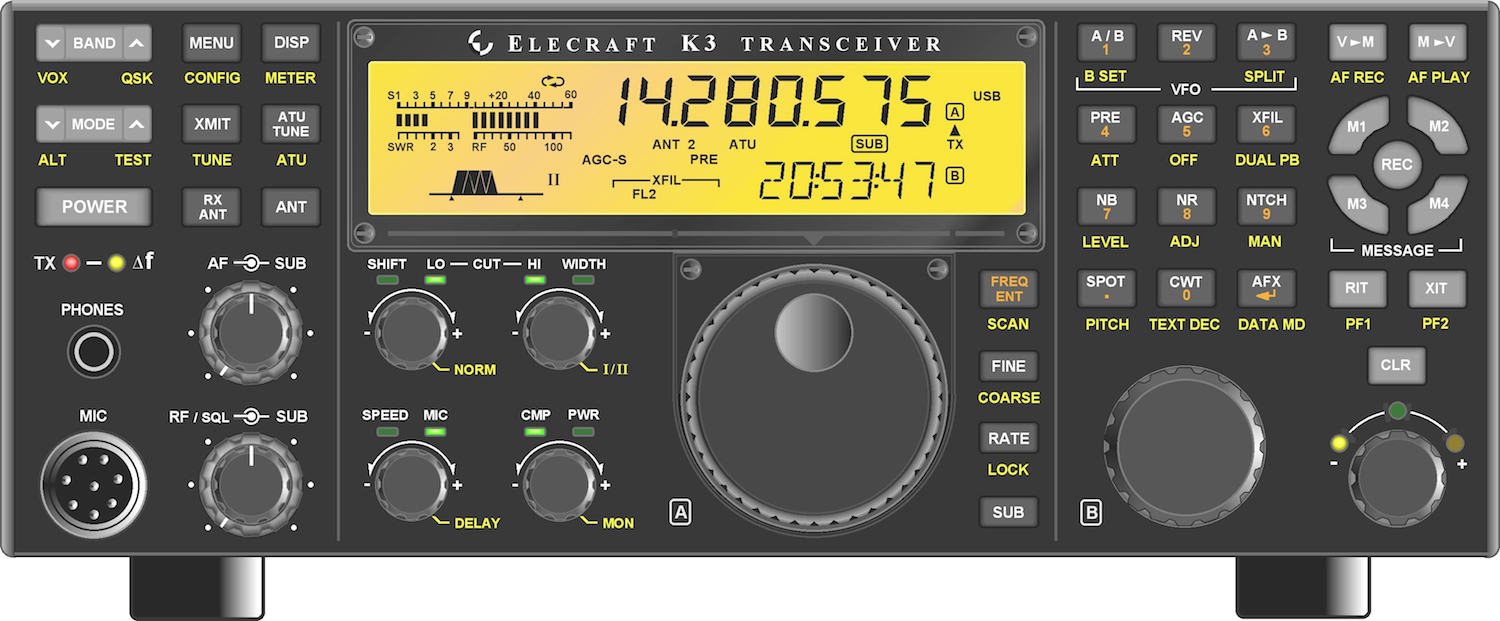Enable NR noise reduction
Viewport: 1500px width, 621px height.
click(x=1186, y=206)
